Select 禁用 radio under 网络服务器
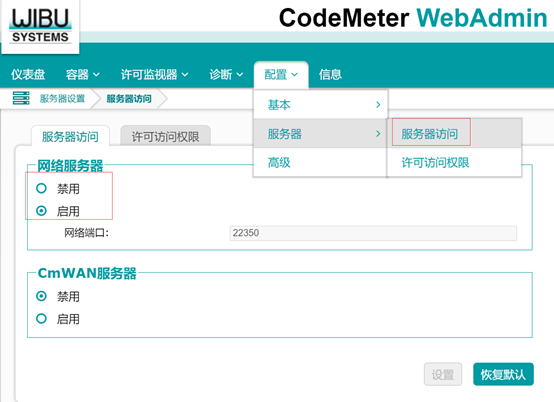Viewport: 554px width, 402px height. click(x=41, y=188)
